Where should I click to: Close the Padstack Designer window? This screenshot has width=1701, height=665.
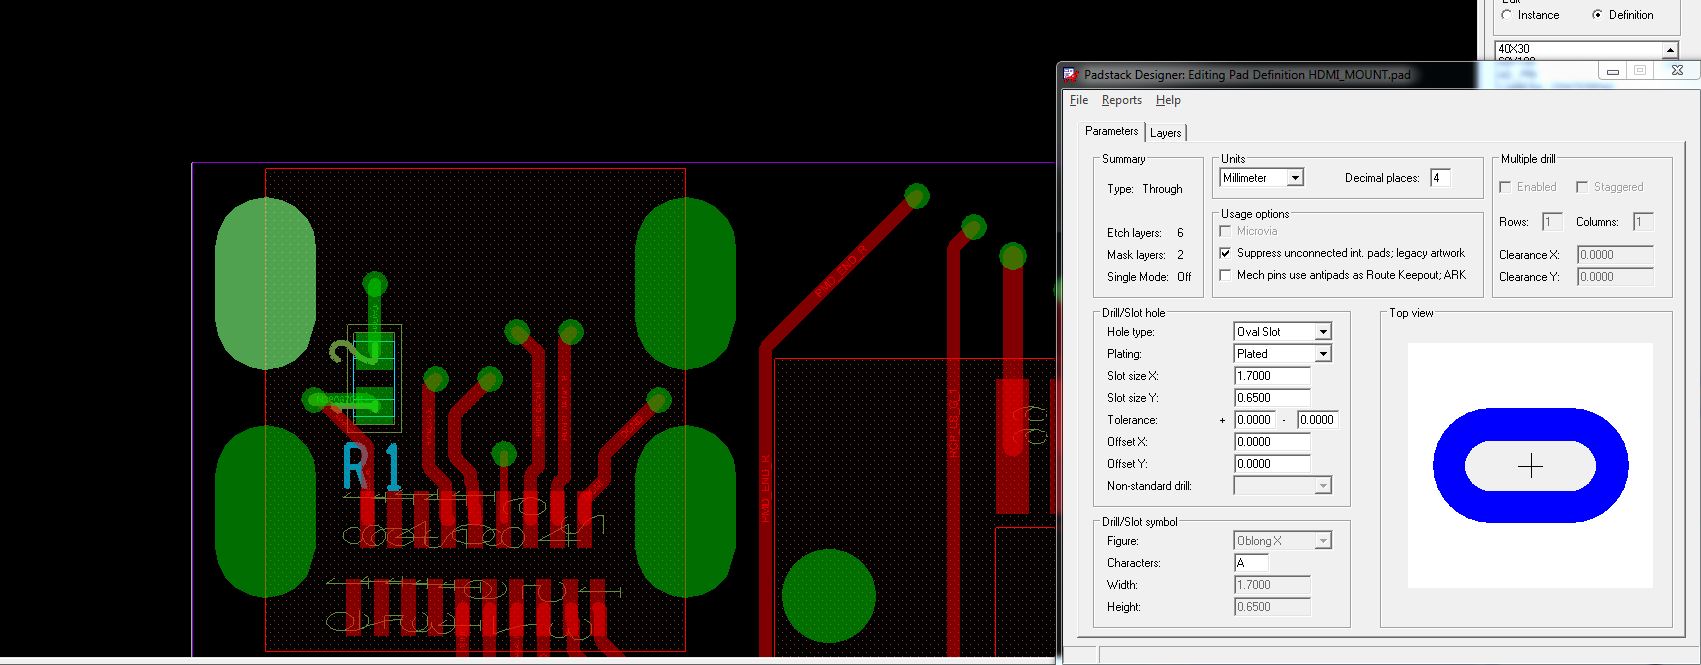(1677, 71)
